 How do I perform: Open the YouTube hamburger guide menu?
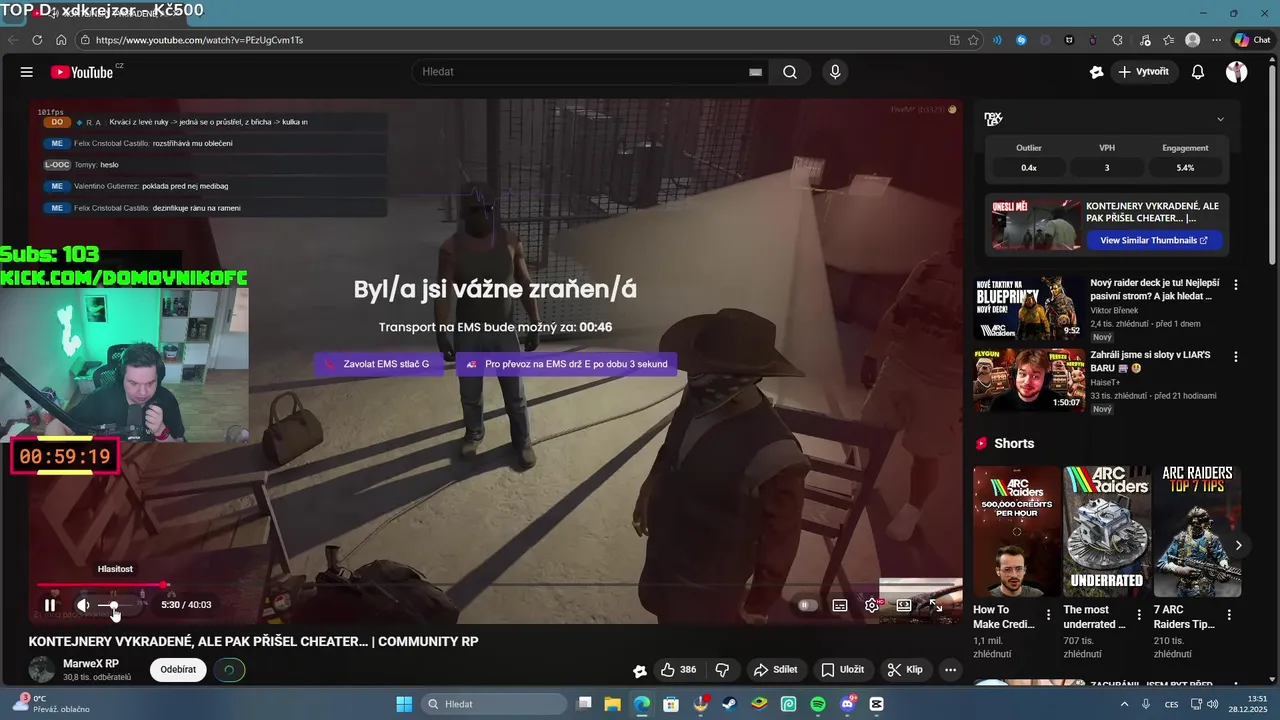[27, 72]
